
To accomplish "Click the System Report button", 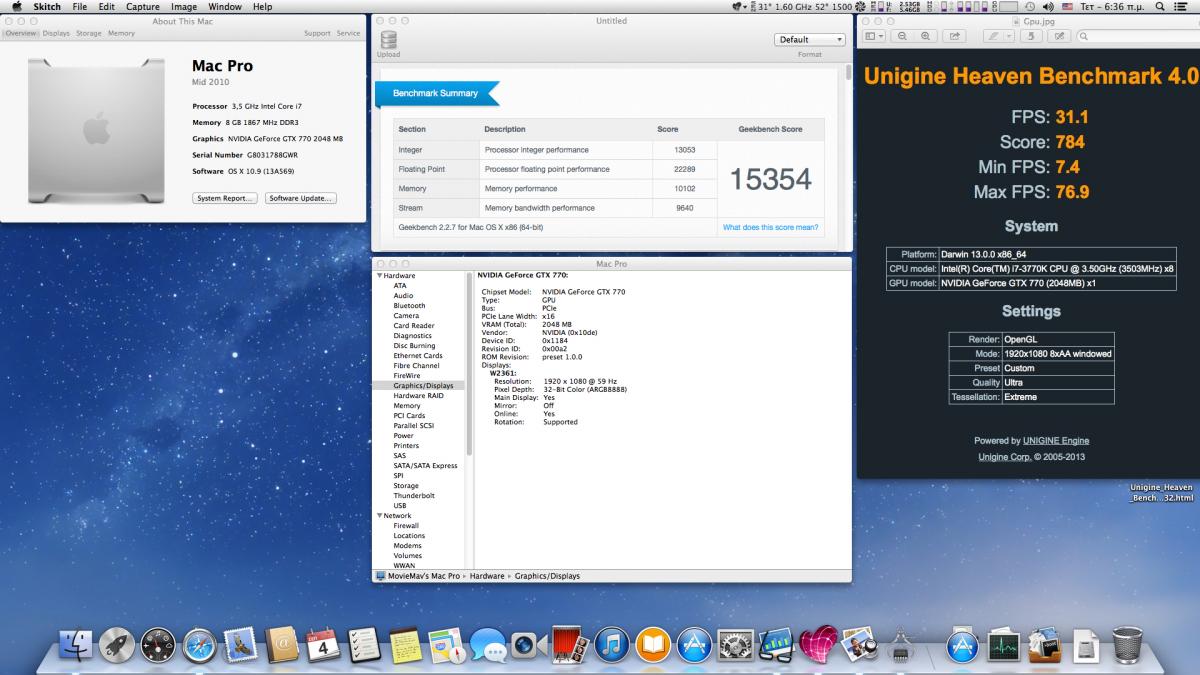I will coord(225,198).
